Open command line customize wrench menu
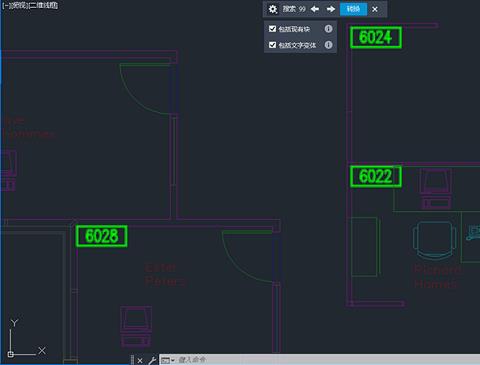Screen dimensions: 480x365 (152, 360)
